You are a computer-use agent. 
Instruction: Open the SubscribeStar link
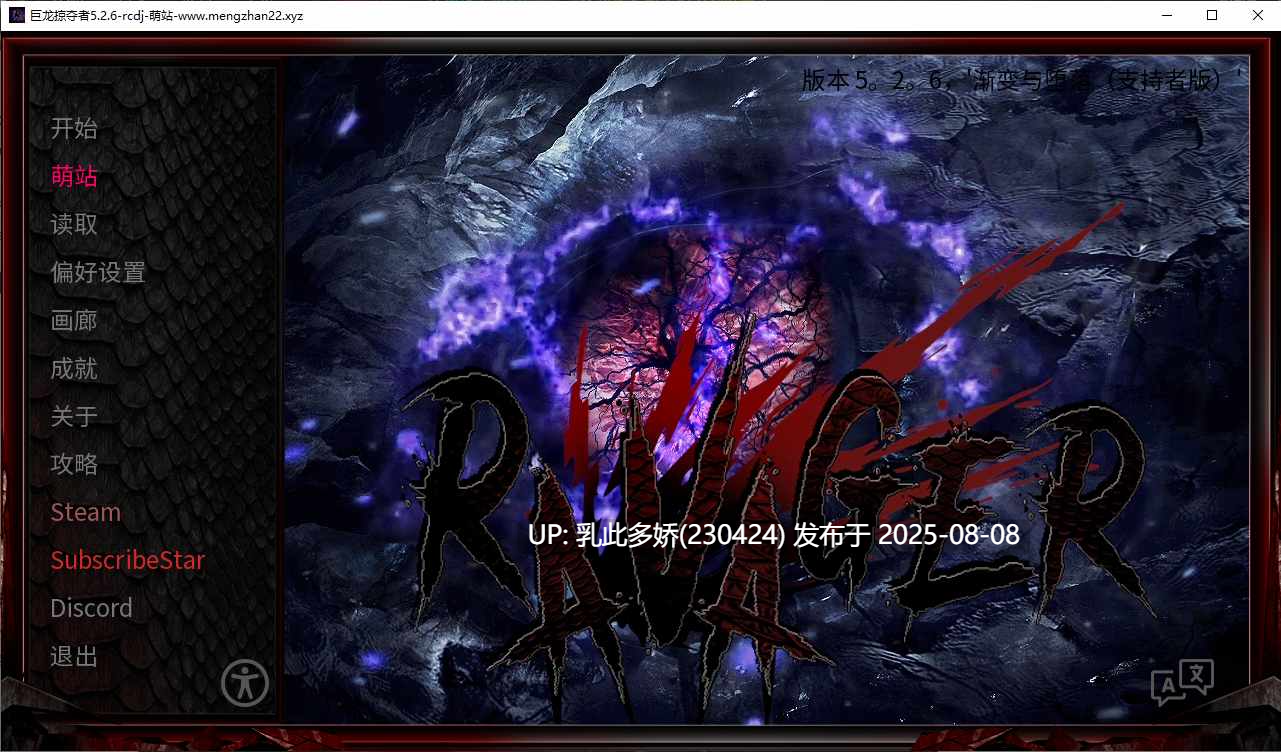pos(128,560)
